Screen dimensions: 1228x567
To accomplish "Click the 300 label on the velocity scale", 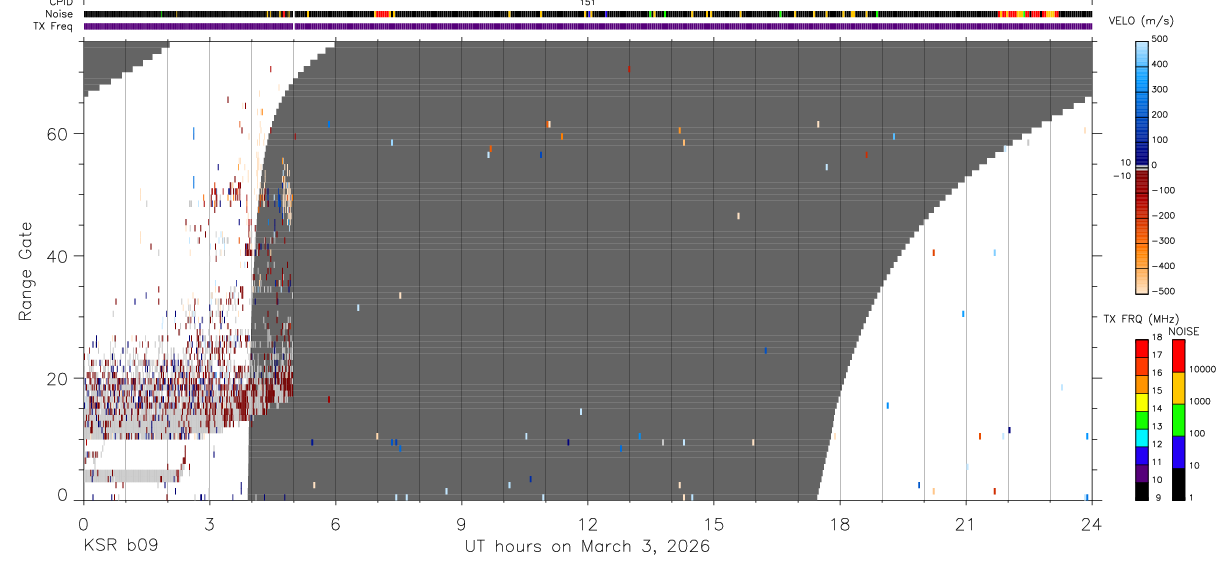I will pyautogui.click(x=1162, y=90).
